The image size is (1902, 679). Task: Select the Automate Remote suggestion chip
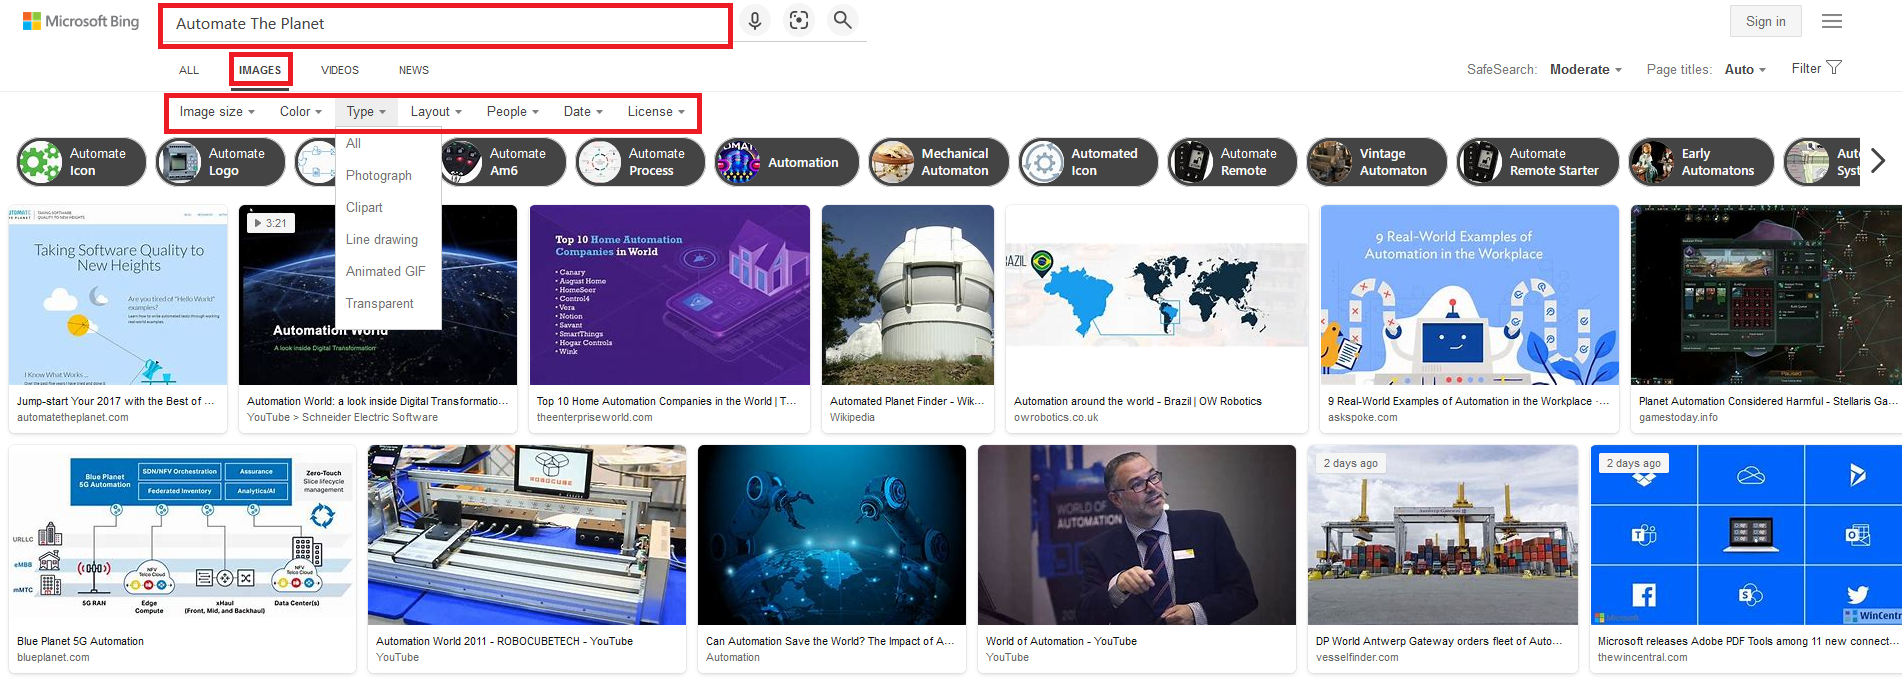[x=1232, y=162]
